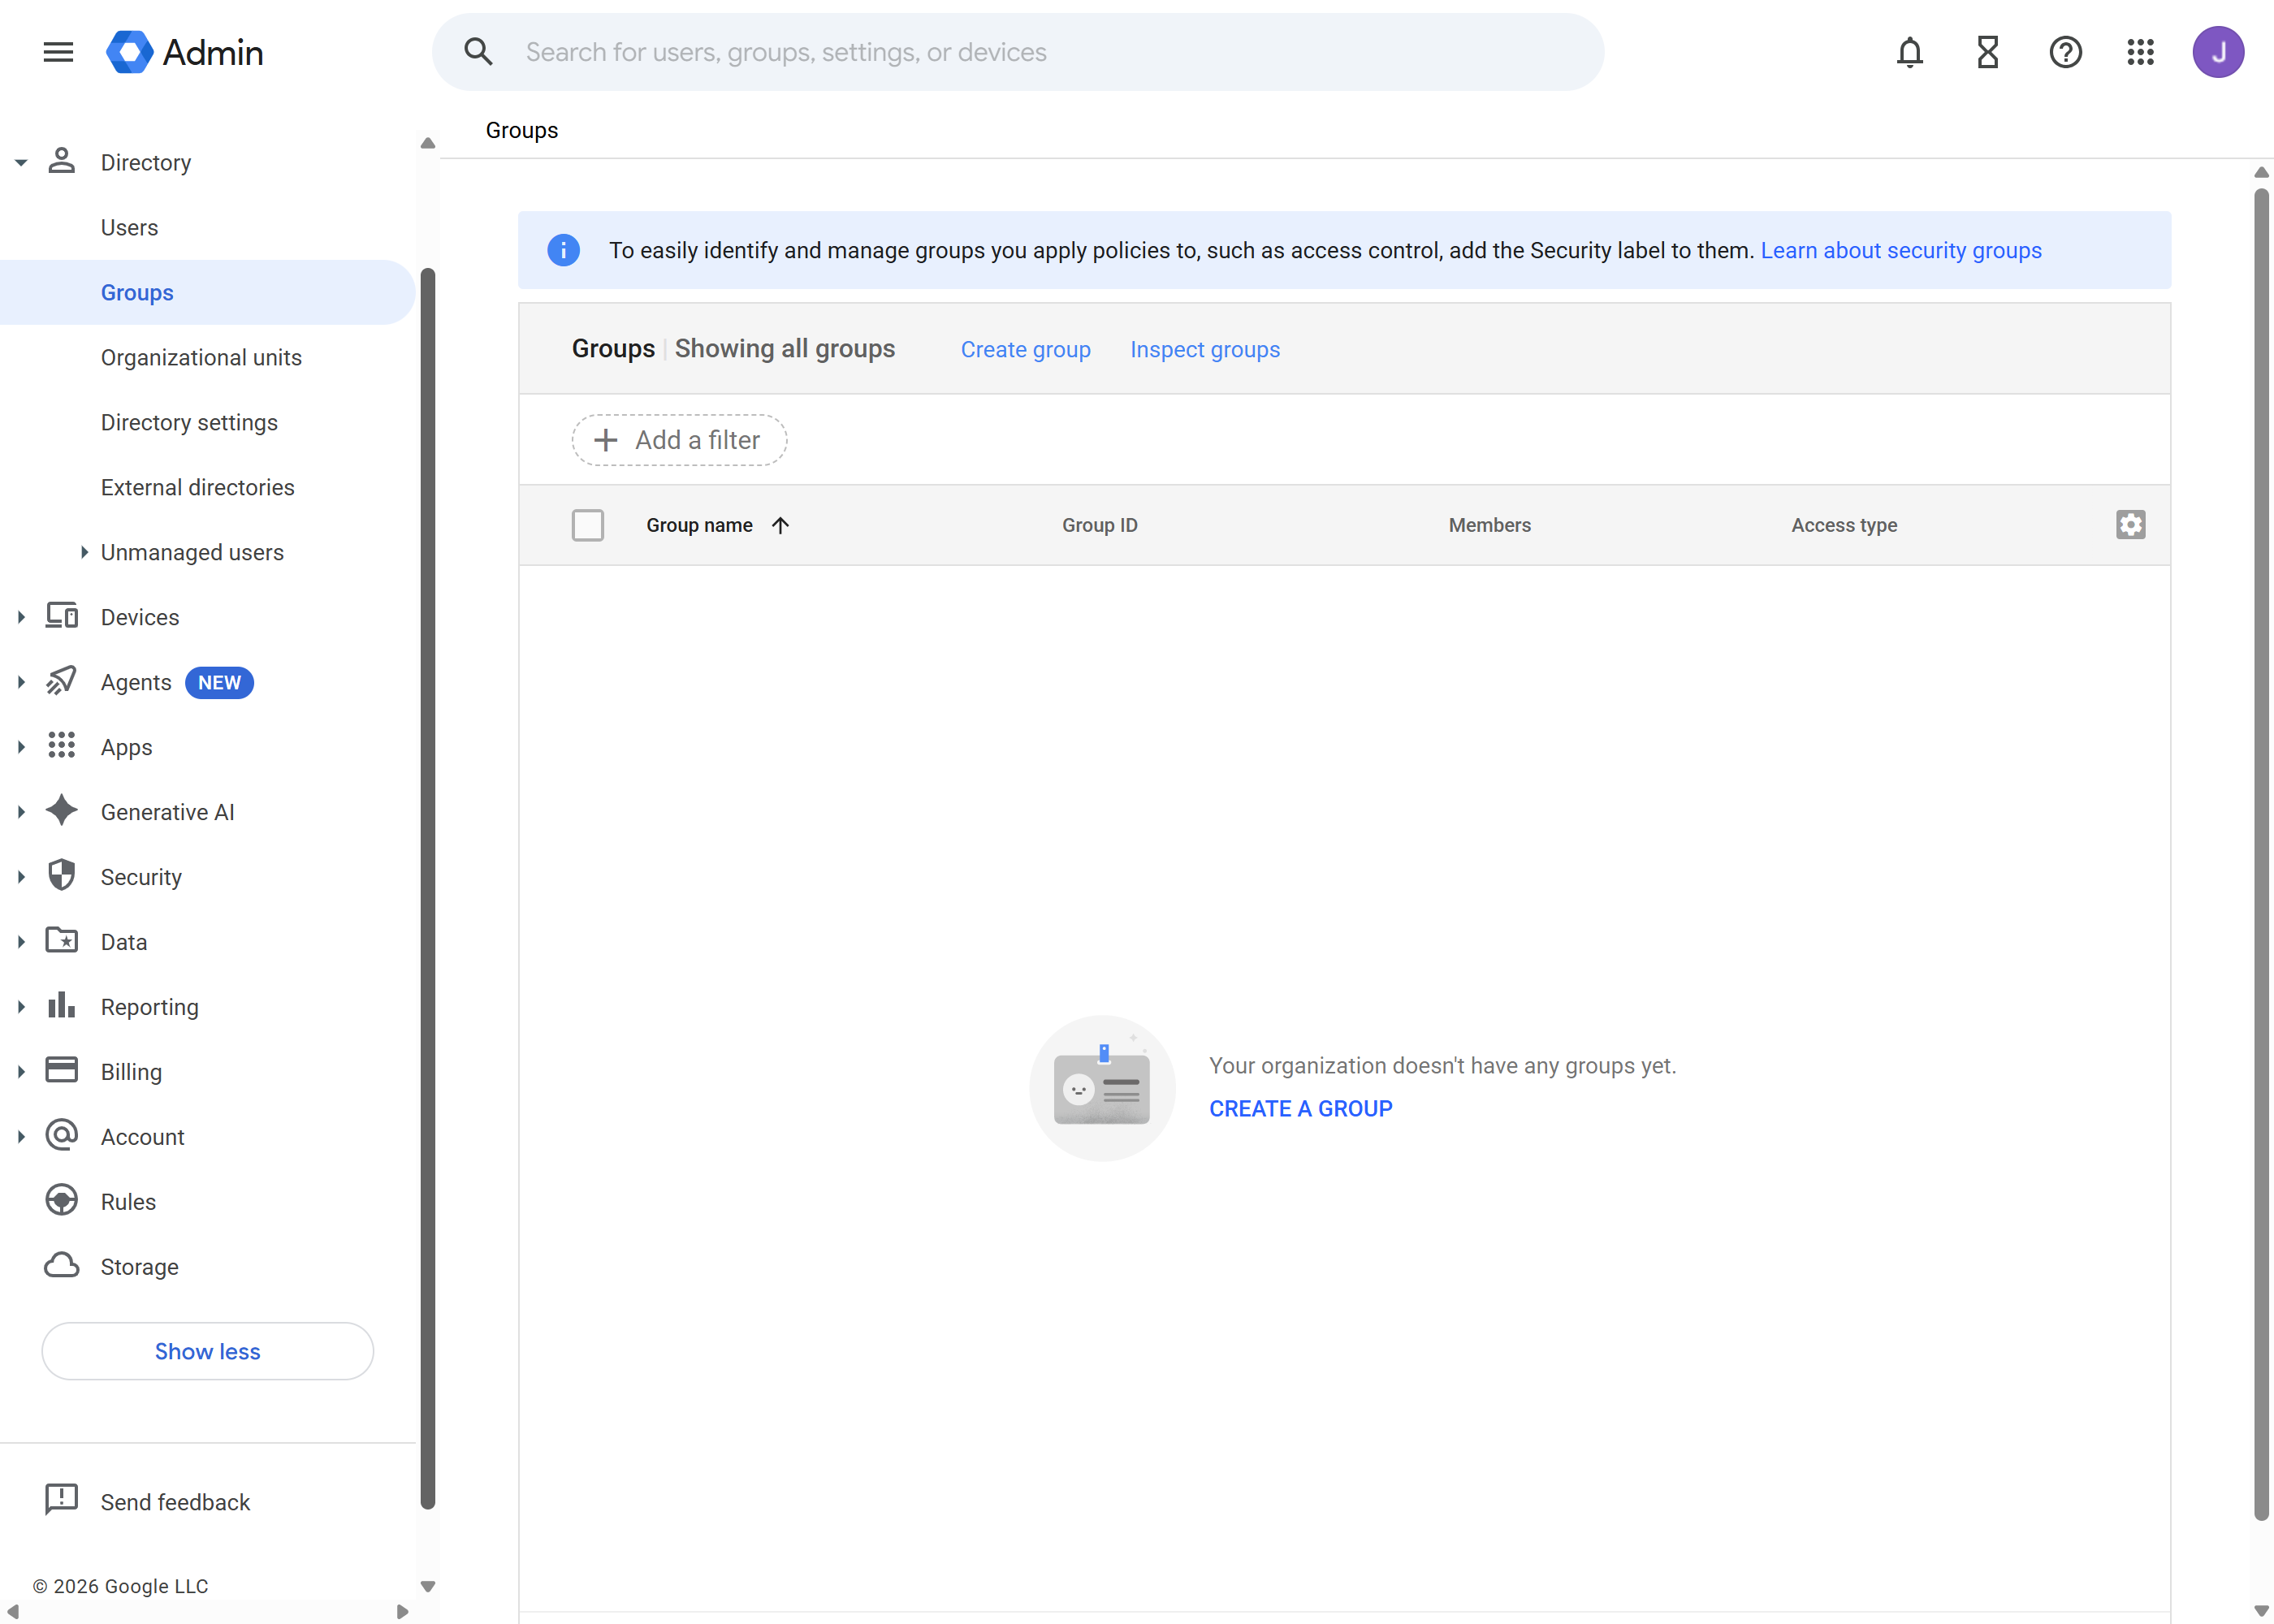Collapse the Directory section
Viewport: 2274px width, 1624px height.
(x=21, y=162)
